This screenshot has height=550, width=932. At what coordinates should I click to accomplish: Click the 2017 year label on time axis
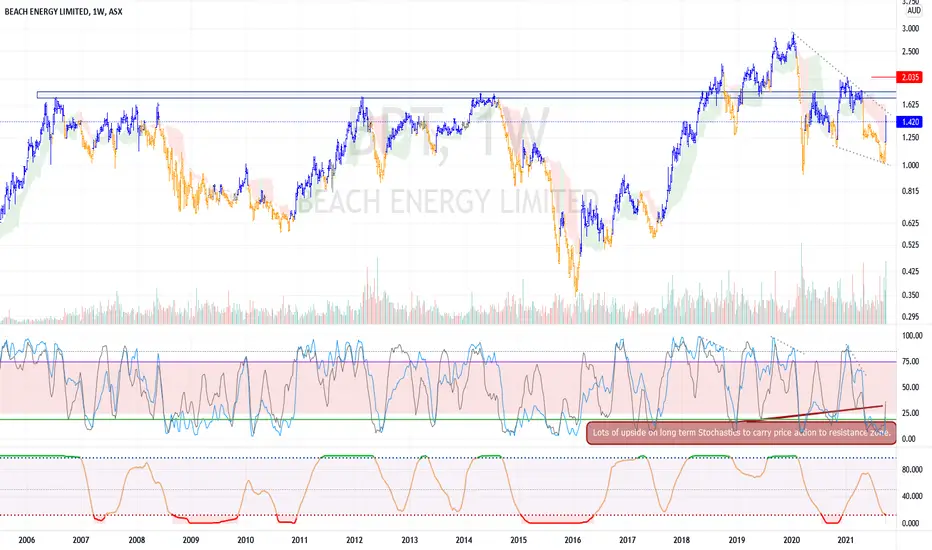pos(628,540)
